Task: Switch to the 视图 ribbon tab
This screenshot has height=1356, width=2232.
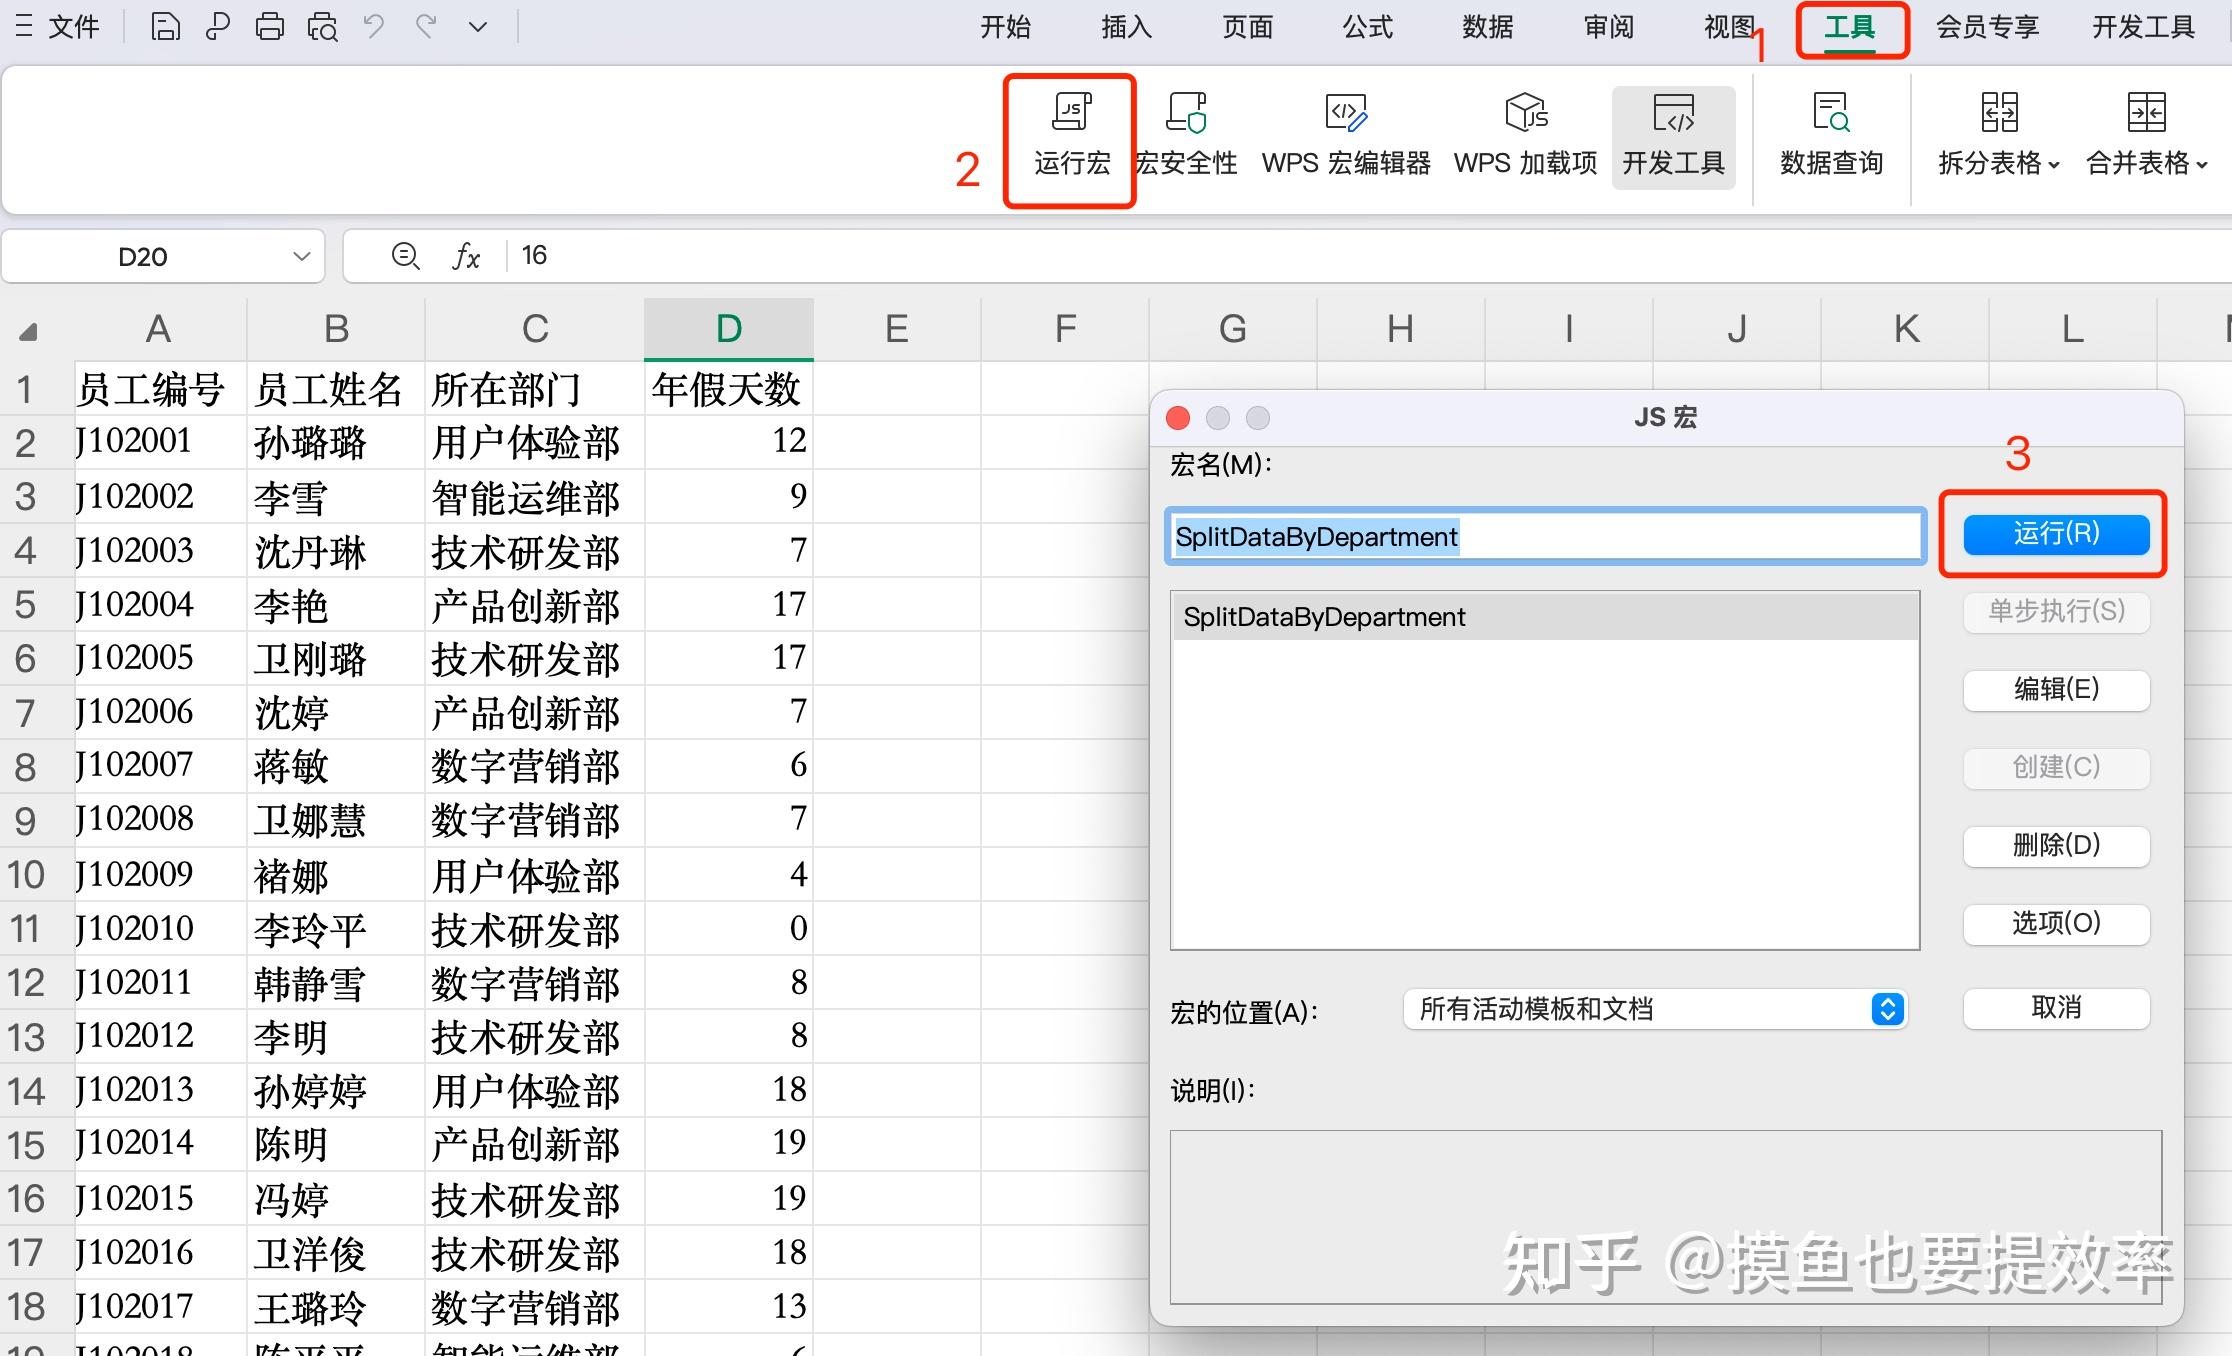Action: (1727, 27)
